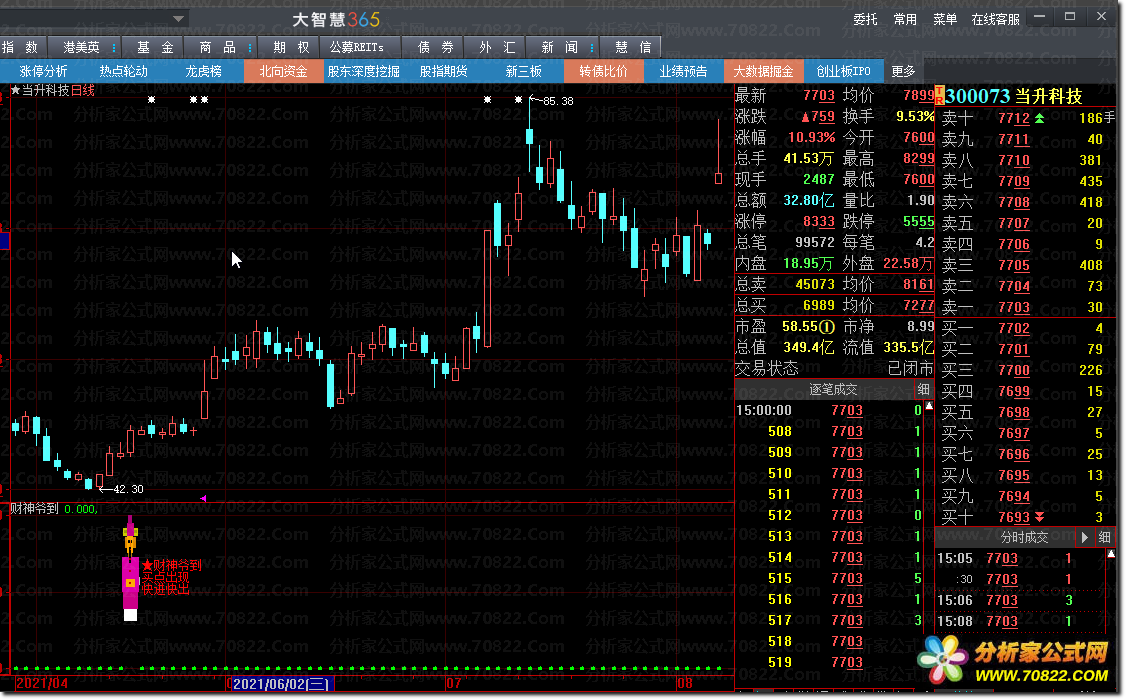Click the 300073 当升科技 stock title

point(1013,96)
